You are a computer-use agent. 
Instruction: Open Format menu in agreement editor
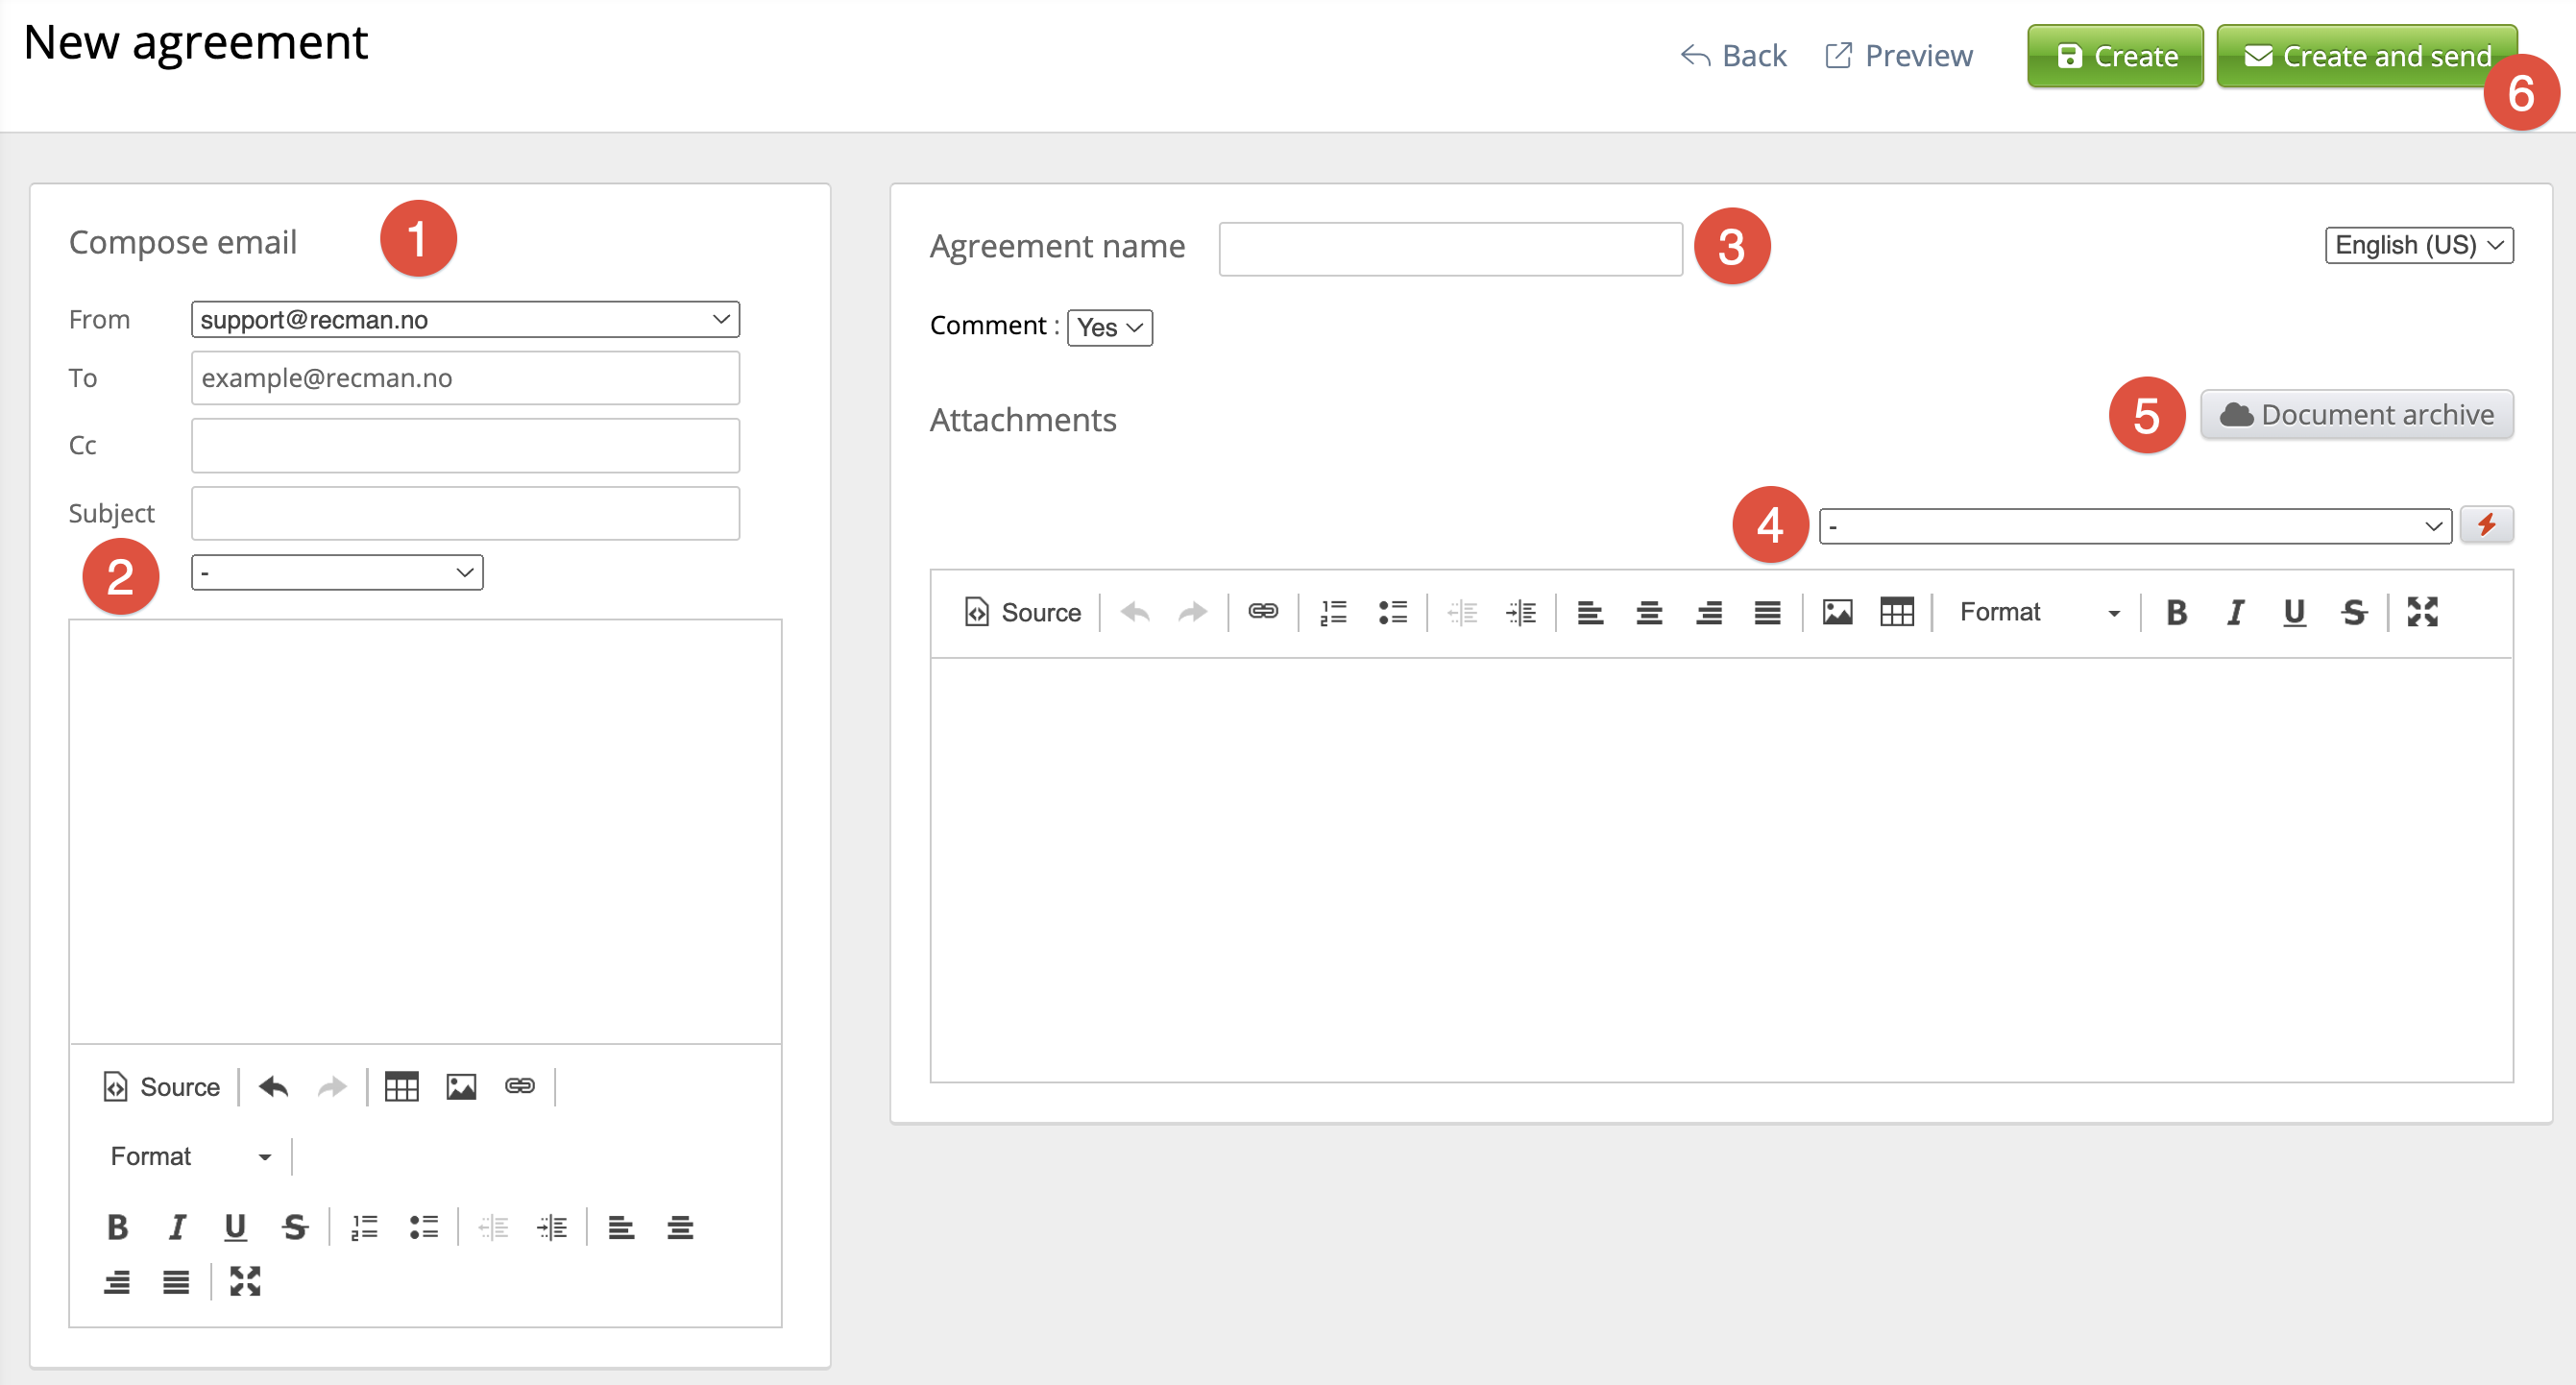[x=2038, y=612]
